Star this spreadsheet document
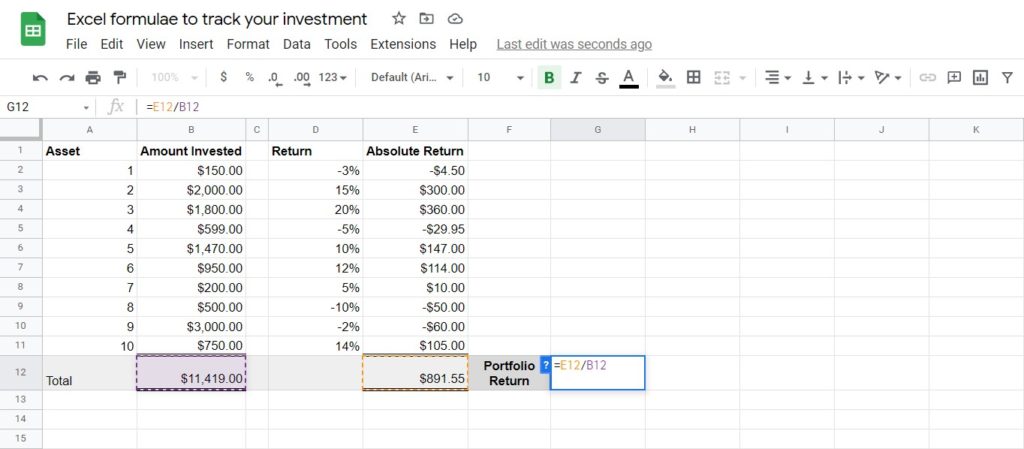Image resolution: width=1024 pixels, height=449 pixels. (399, 19)
